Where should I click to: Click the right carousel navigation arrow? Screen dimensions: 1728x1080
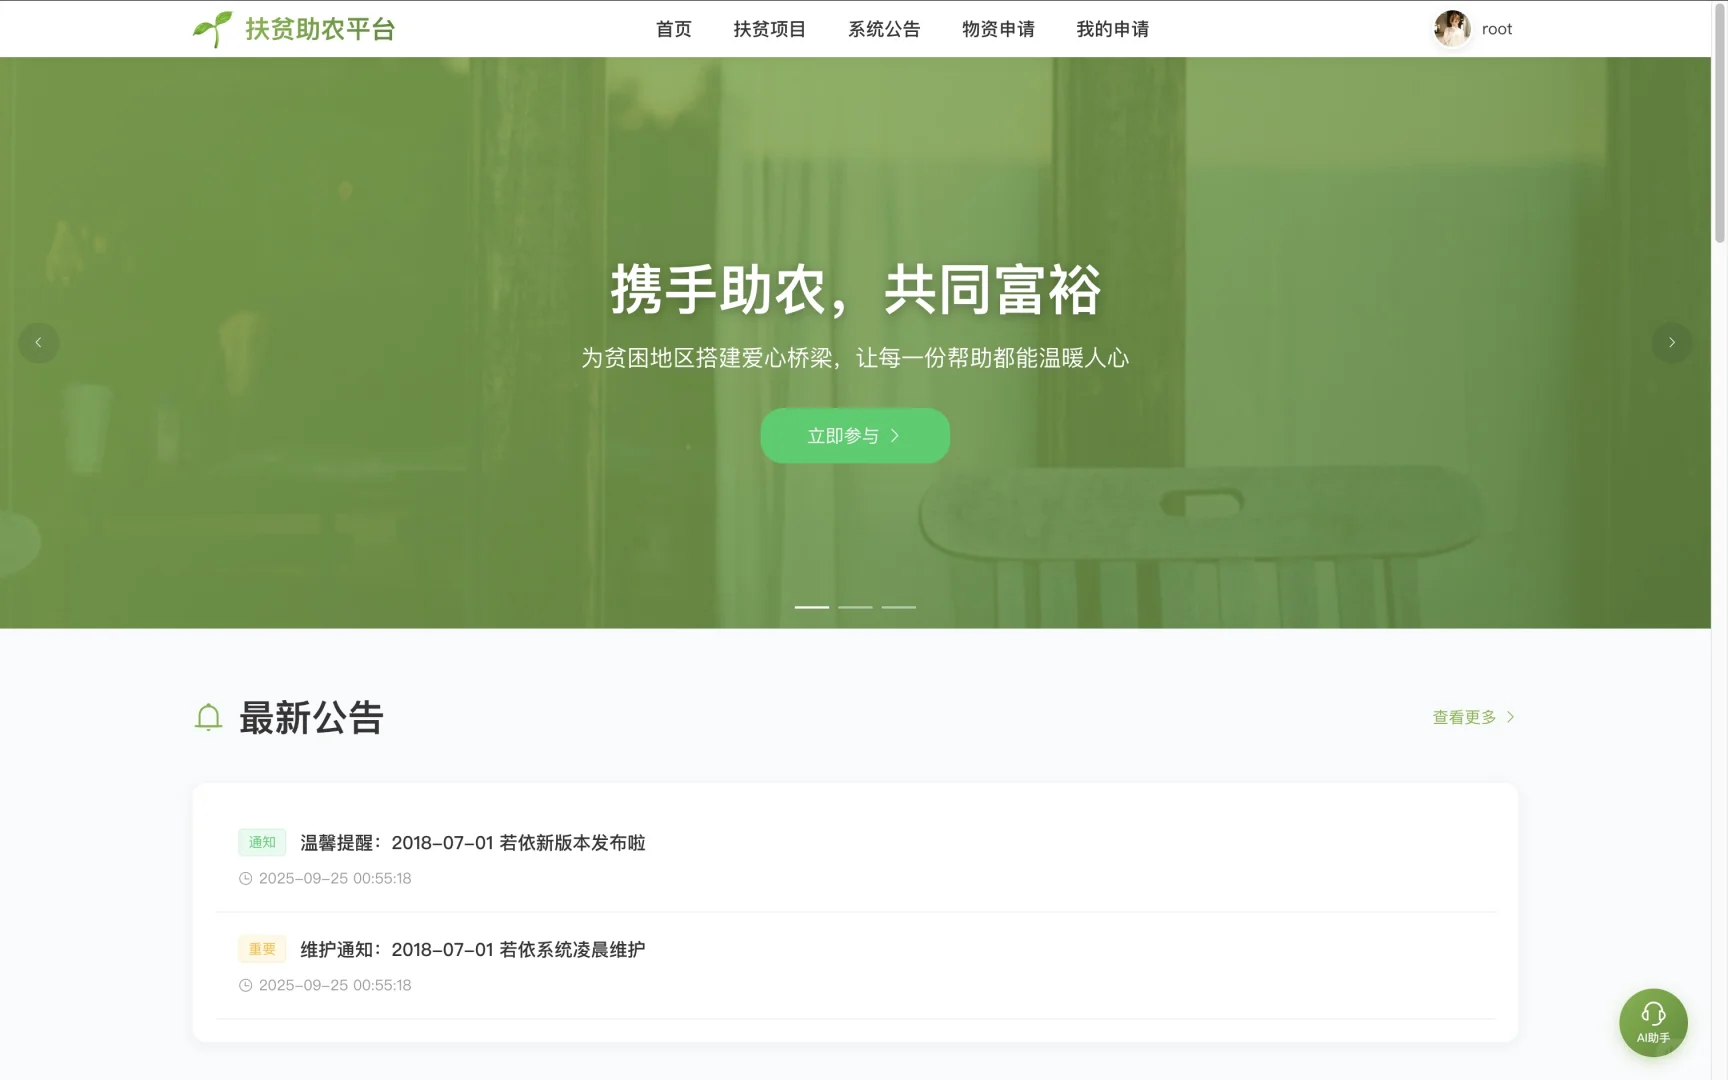tap(1670, 342)
